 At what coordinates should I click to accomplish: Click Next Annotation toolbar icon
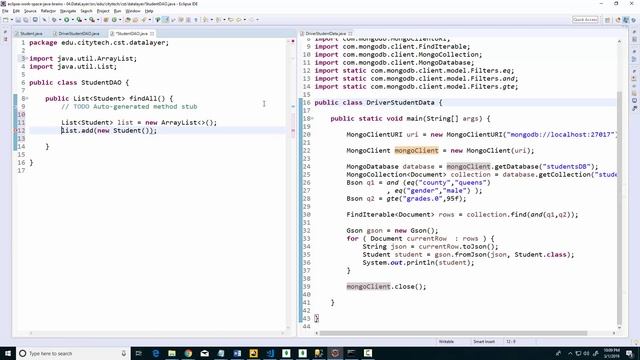click(x=205, y=20)
